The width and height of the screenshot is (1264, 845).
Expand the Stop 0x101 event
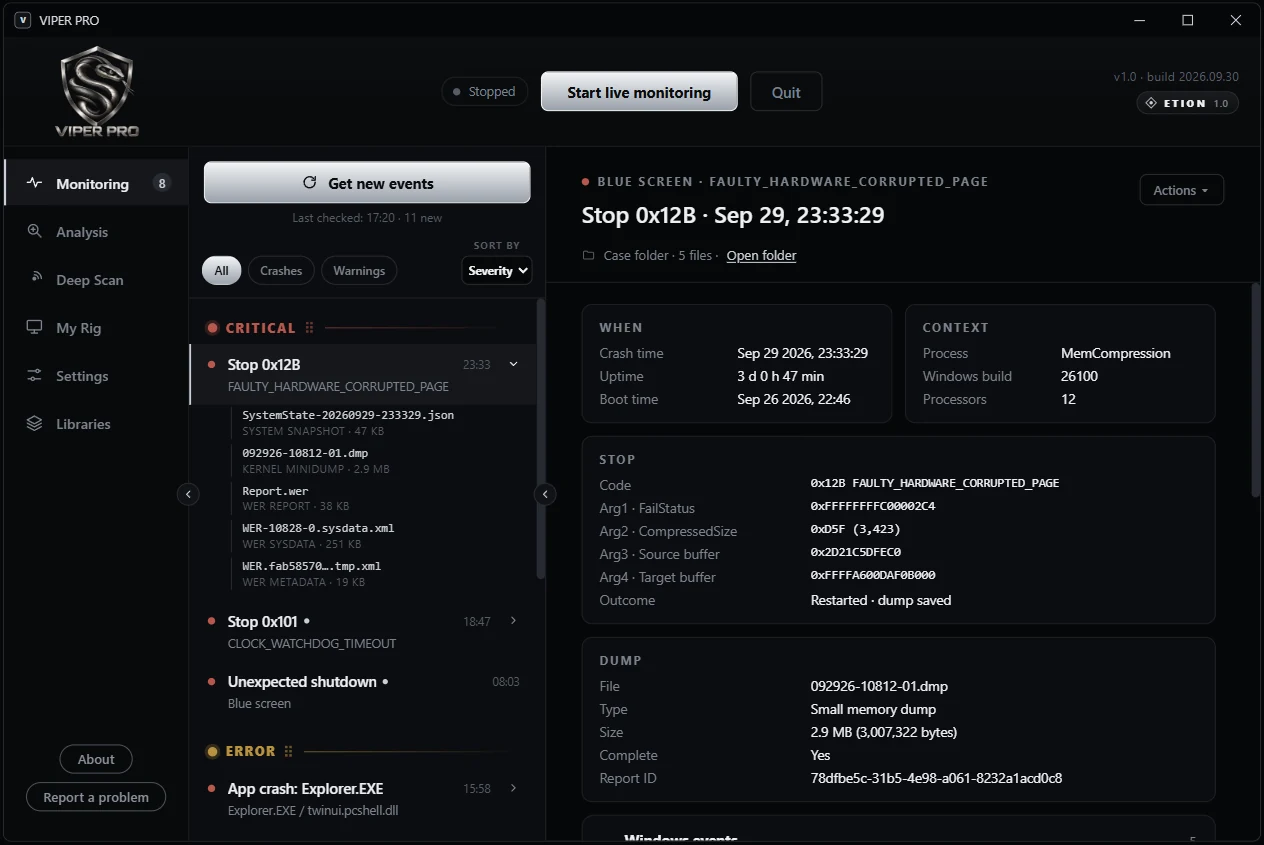514,621
